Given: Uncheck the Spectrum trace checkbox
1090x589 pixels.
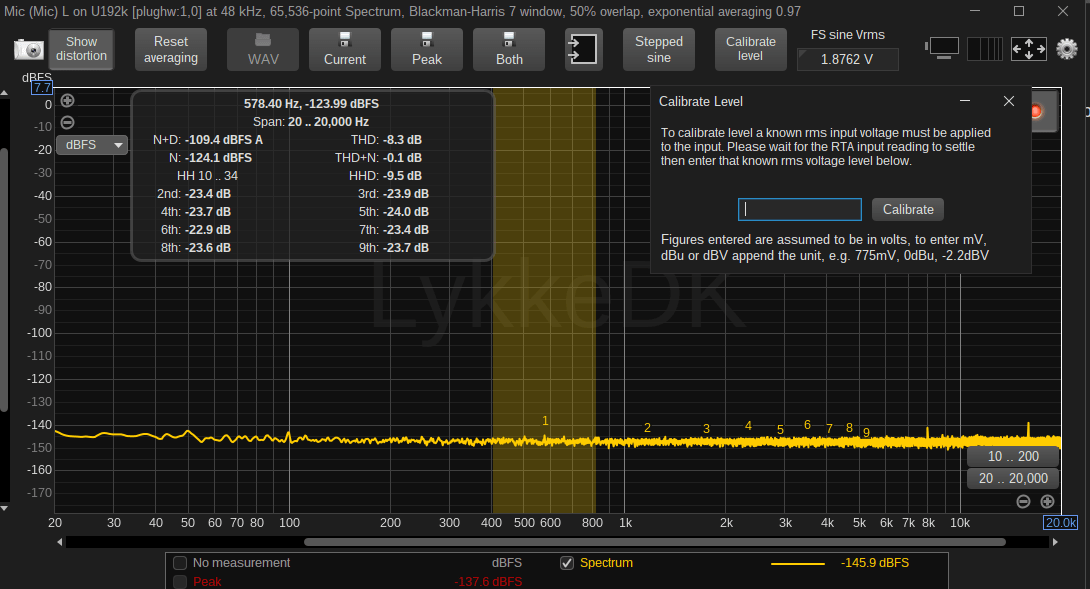Looking at the screenshot, I should pos(567,563).
